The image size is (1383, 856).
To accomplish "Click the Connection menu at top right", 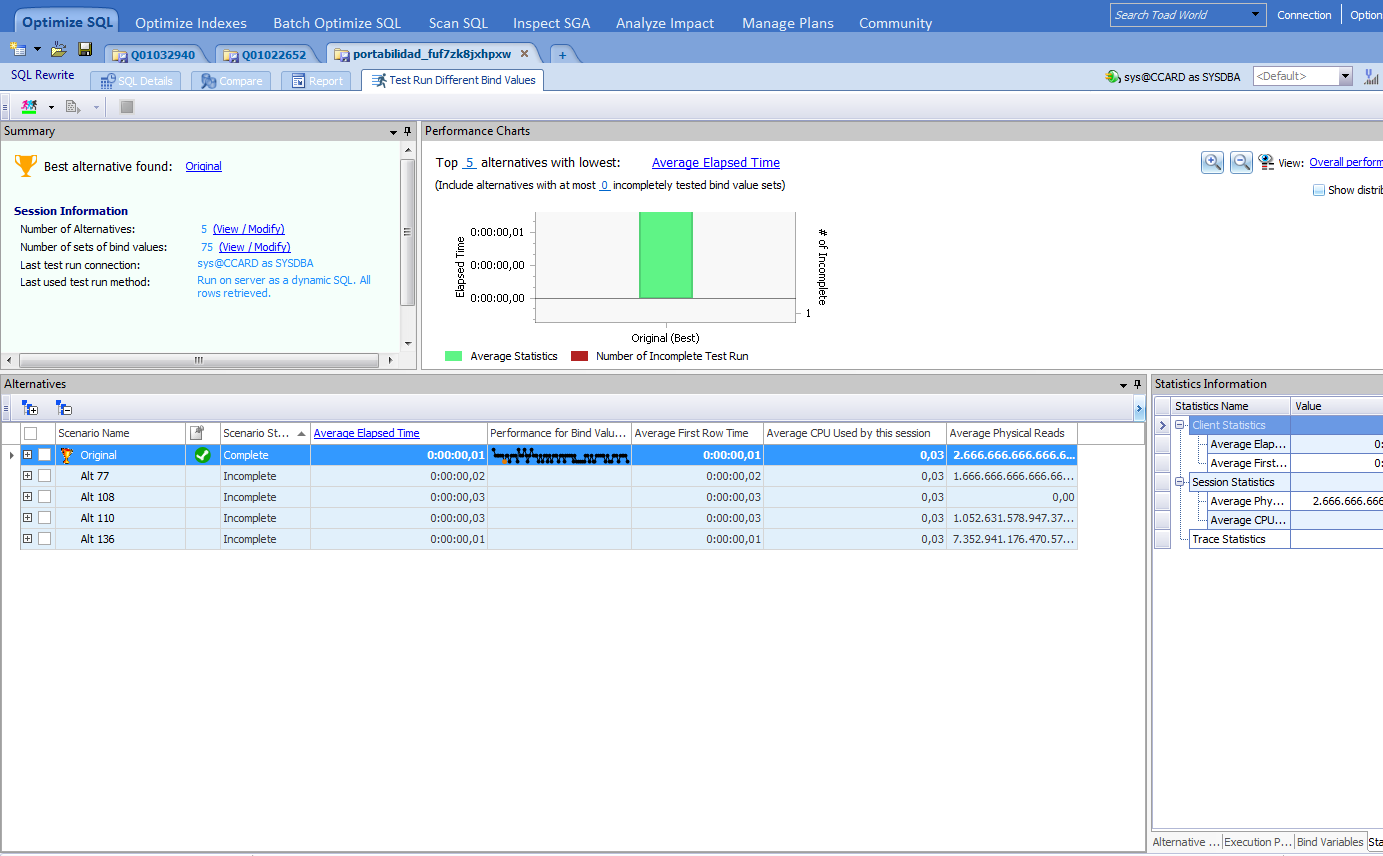I will [x=1304, y=15].
